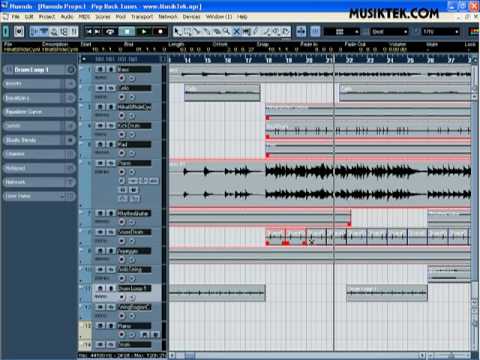Toggle Show Overview toolbar button

tap(54, 32)
